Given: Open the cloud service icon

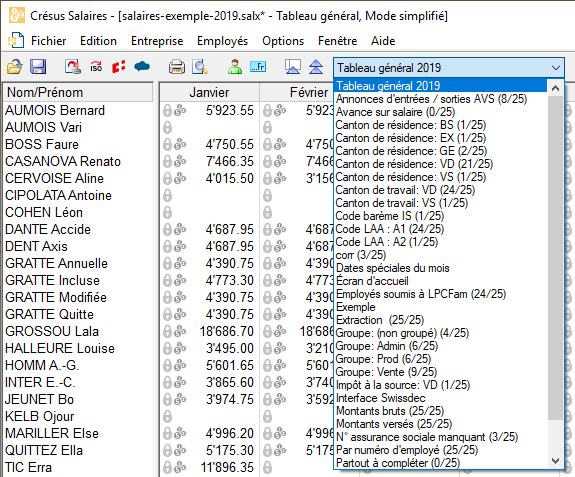Looking at the screenshot, I should coord(142,67).
